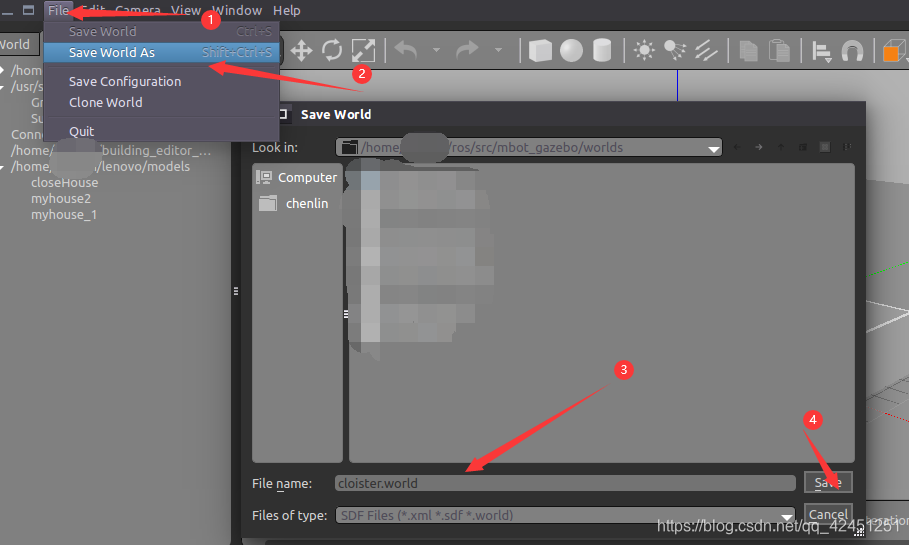This screenshot has height=545, width=909.
Task: Click the left panel splitter handle
Action: (236, 291)
